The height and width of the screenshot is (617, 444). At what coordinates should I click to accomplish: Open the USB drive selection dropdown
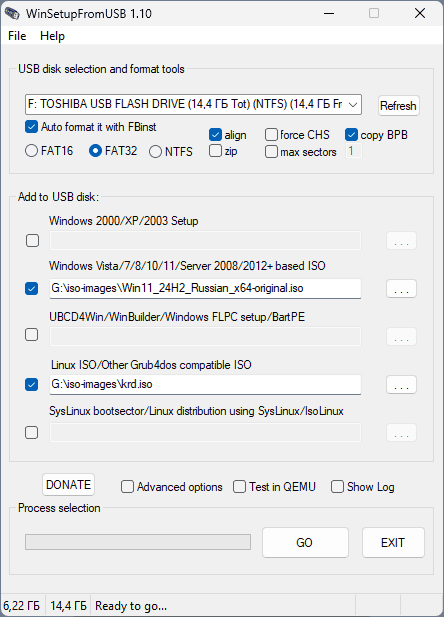pos(193,104)
